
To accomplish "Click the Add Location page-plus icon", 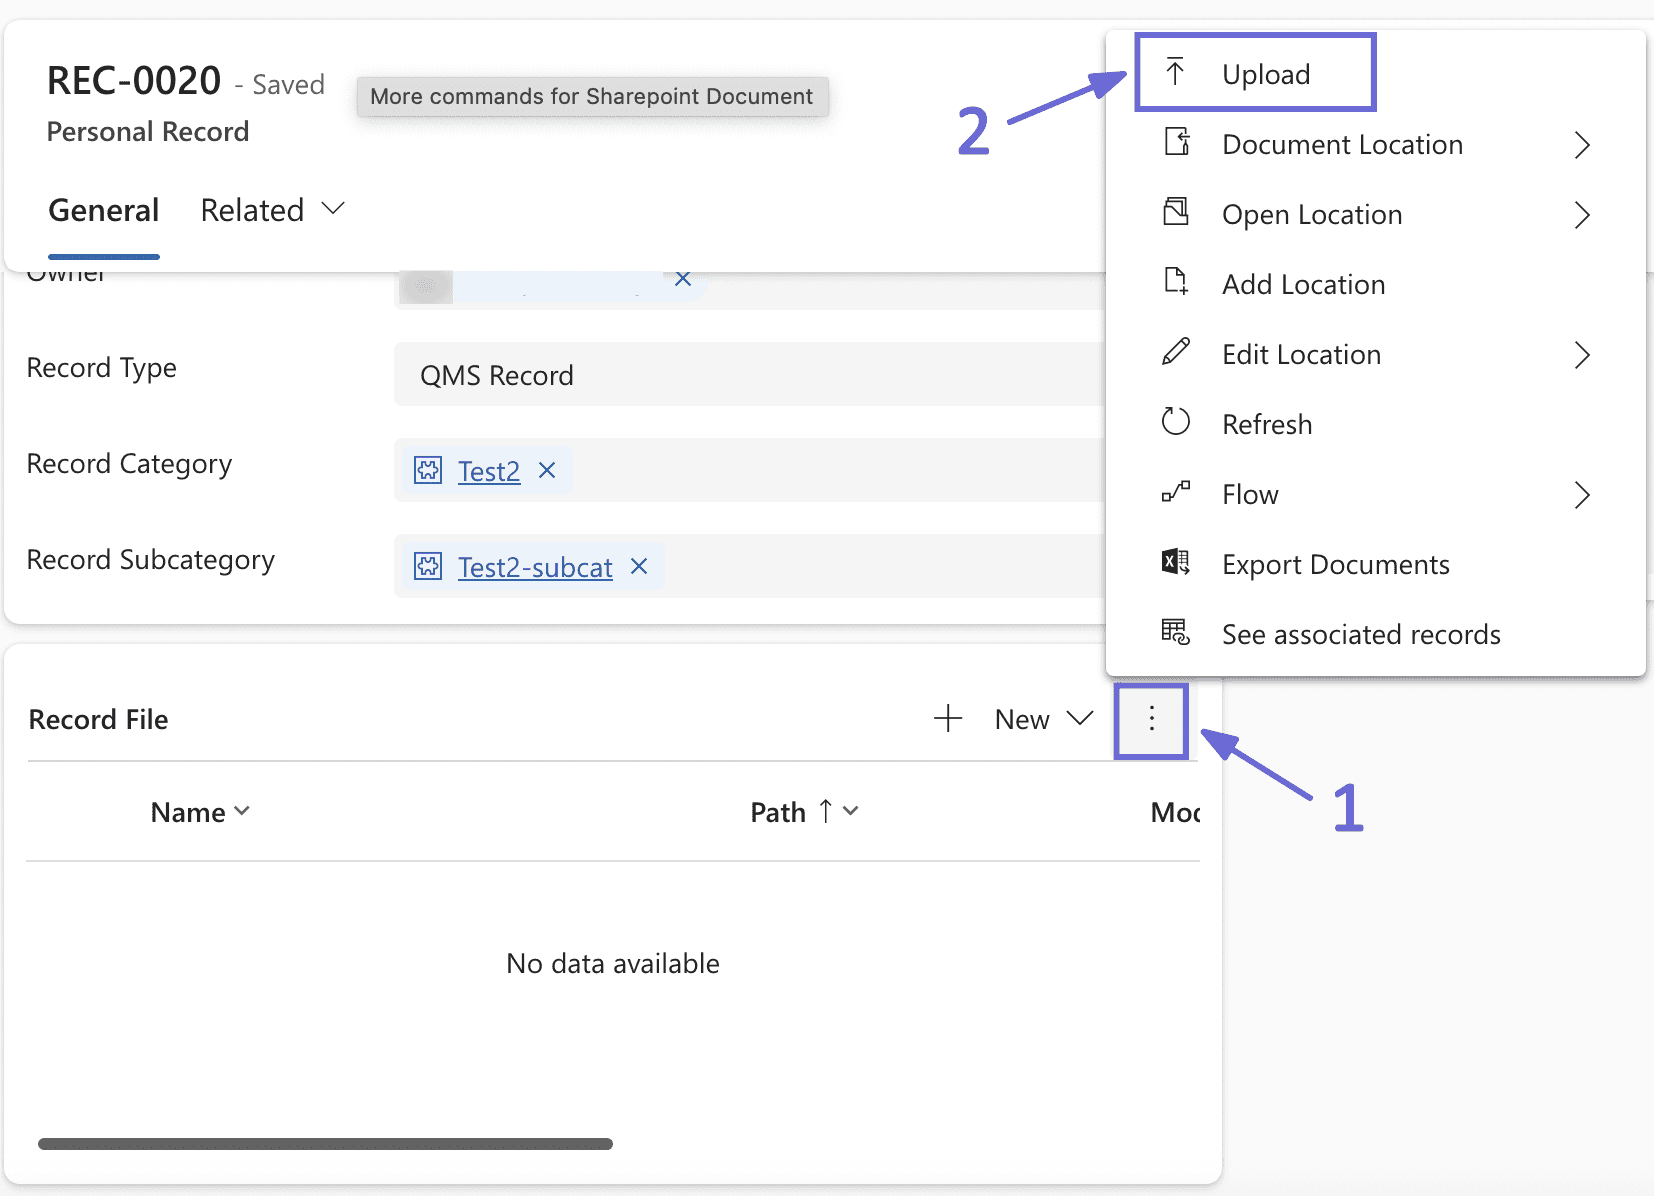I will coord(1176,283).
